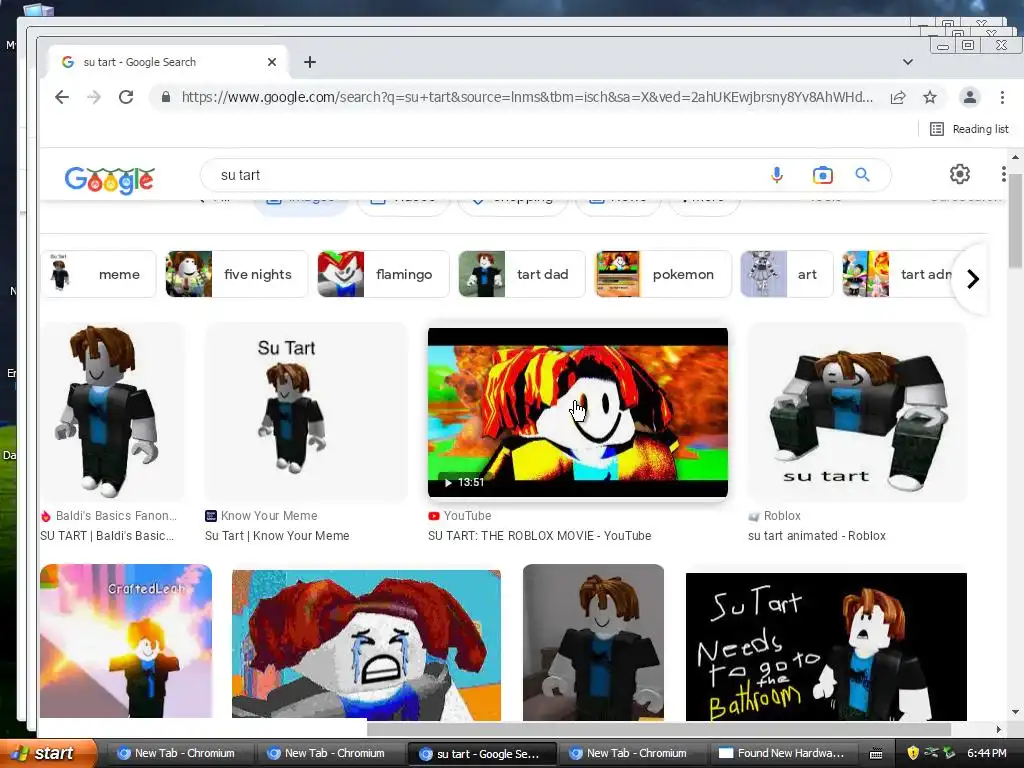The width and height of the screenshot is (1024, 768).
Task: Show more filter chips with right arrow
Action: 972,279
